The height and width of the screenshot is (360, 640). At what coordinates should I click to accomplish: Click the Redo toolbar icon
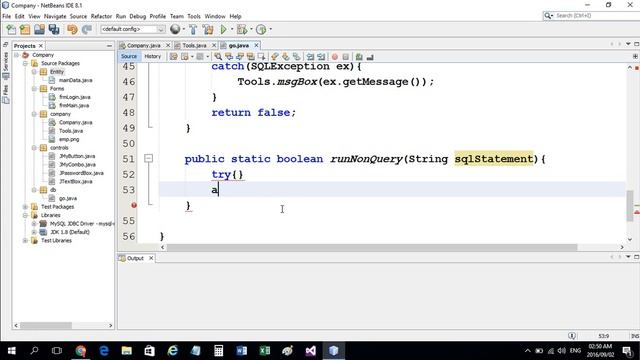coord(87,29)
